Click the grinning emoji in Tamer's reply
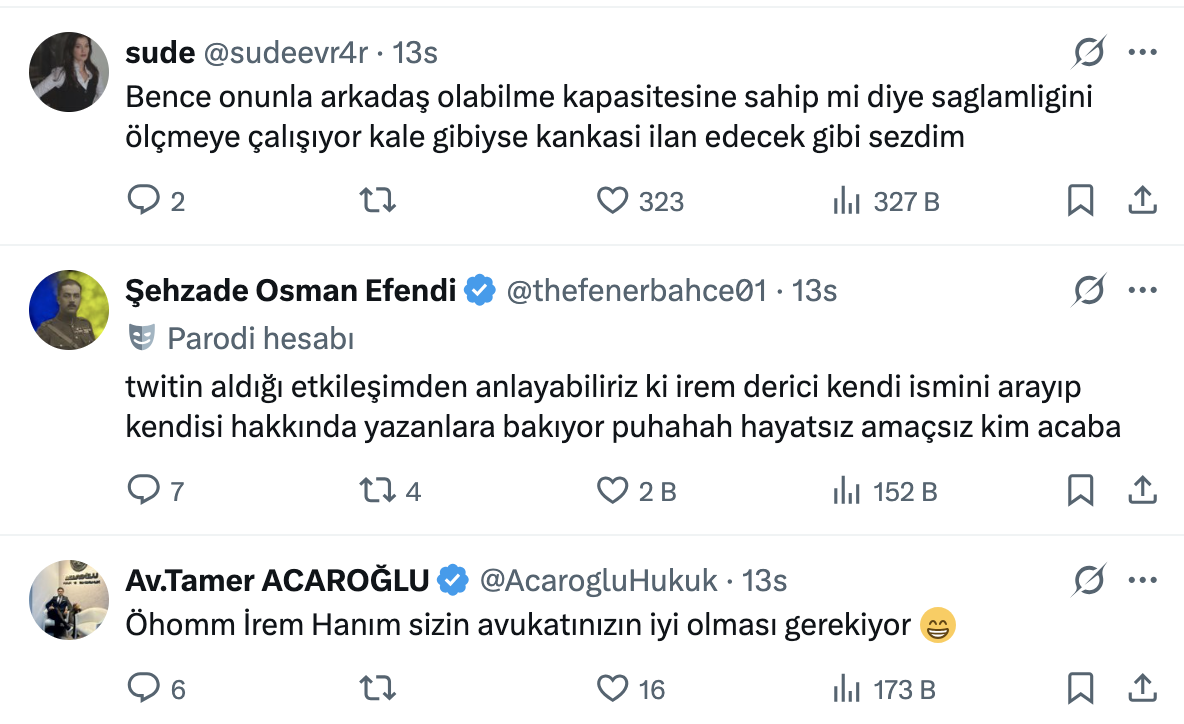The width and height of the screenshot is (1184, 724). tap(938, 625)
